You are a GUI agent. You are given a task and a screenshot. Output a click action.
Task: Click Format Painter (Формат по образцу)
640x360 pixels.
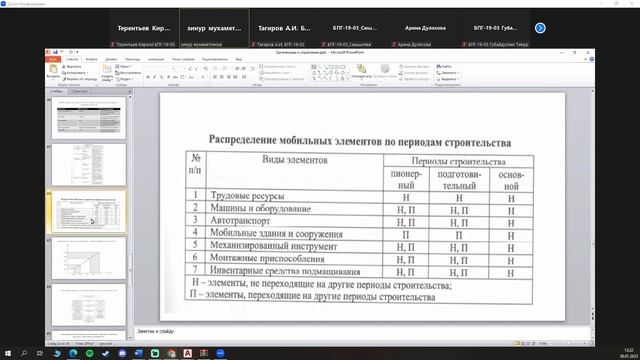coord(80,79)
